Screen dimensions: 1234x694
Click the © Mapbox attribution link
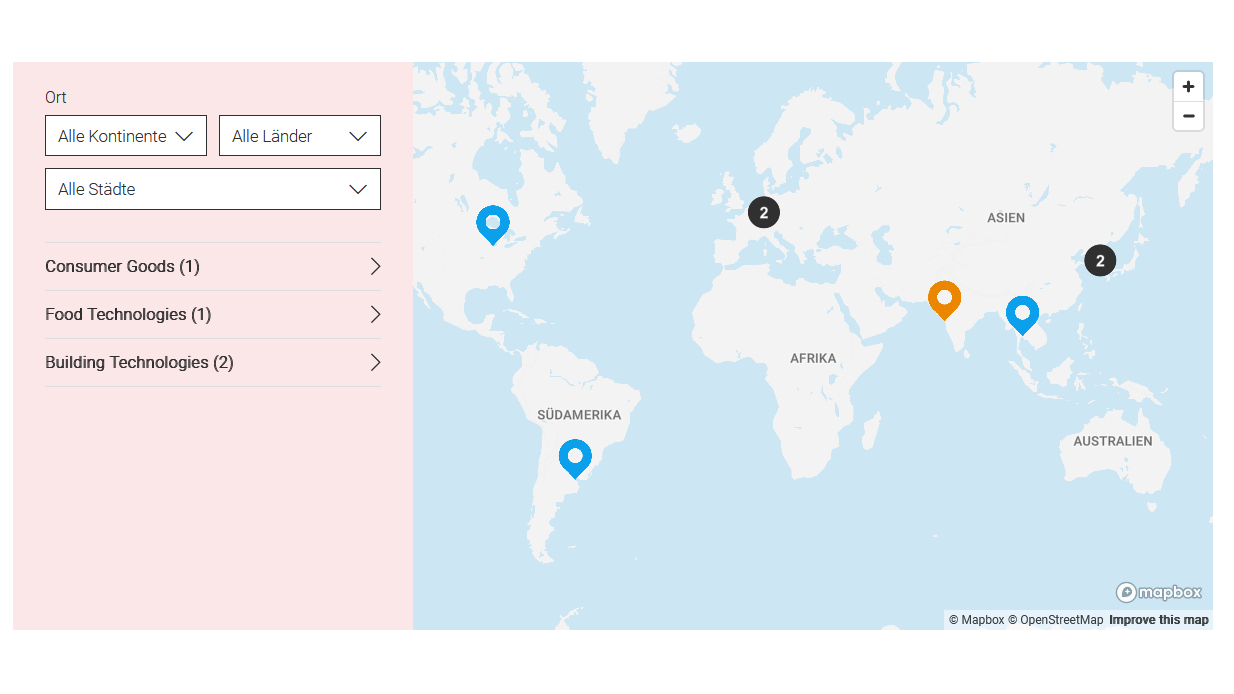[x=976, y=620]
